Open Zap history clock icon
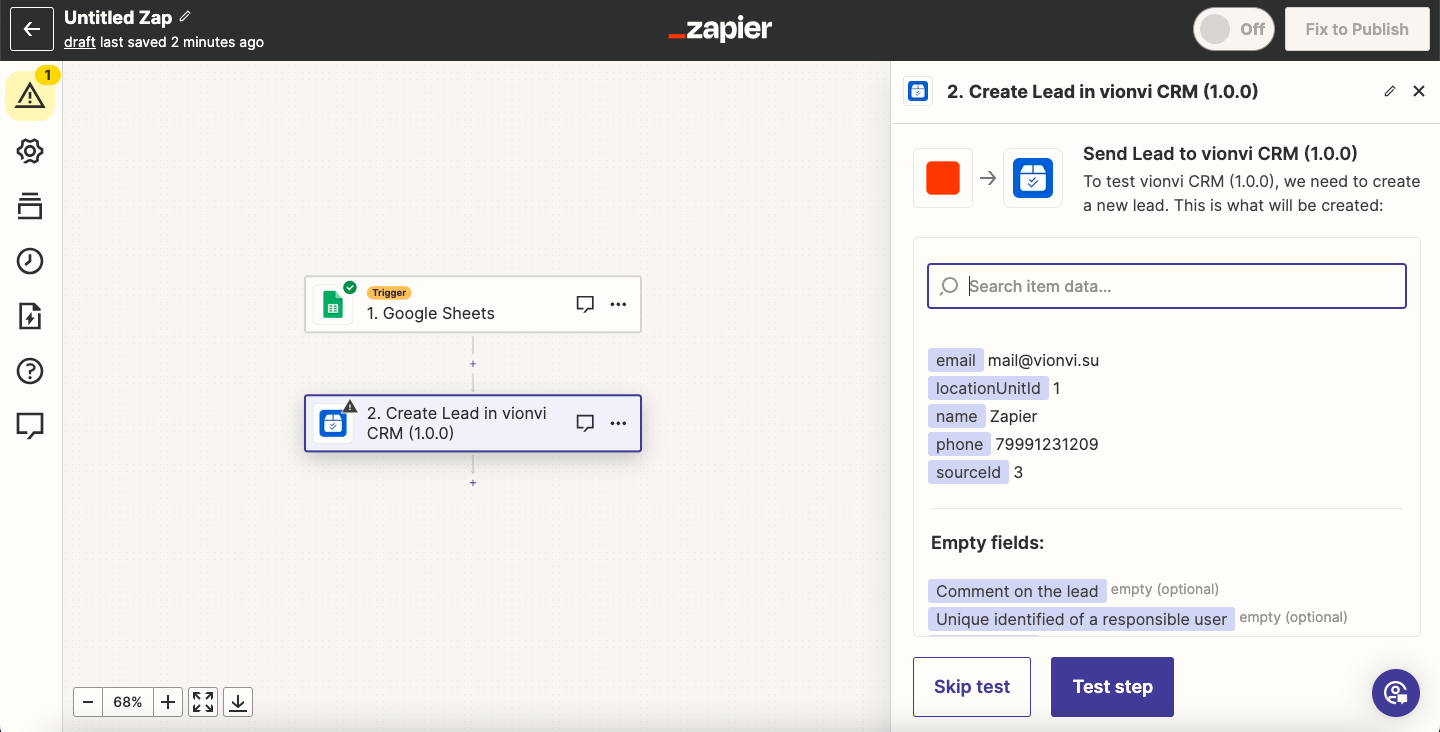This screenshot has height=732, width=1440. click(x=30, y=261)
